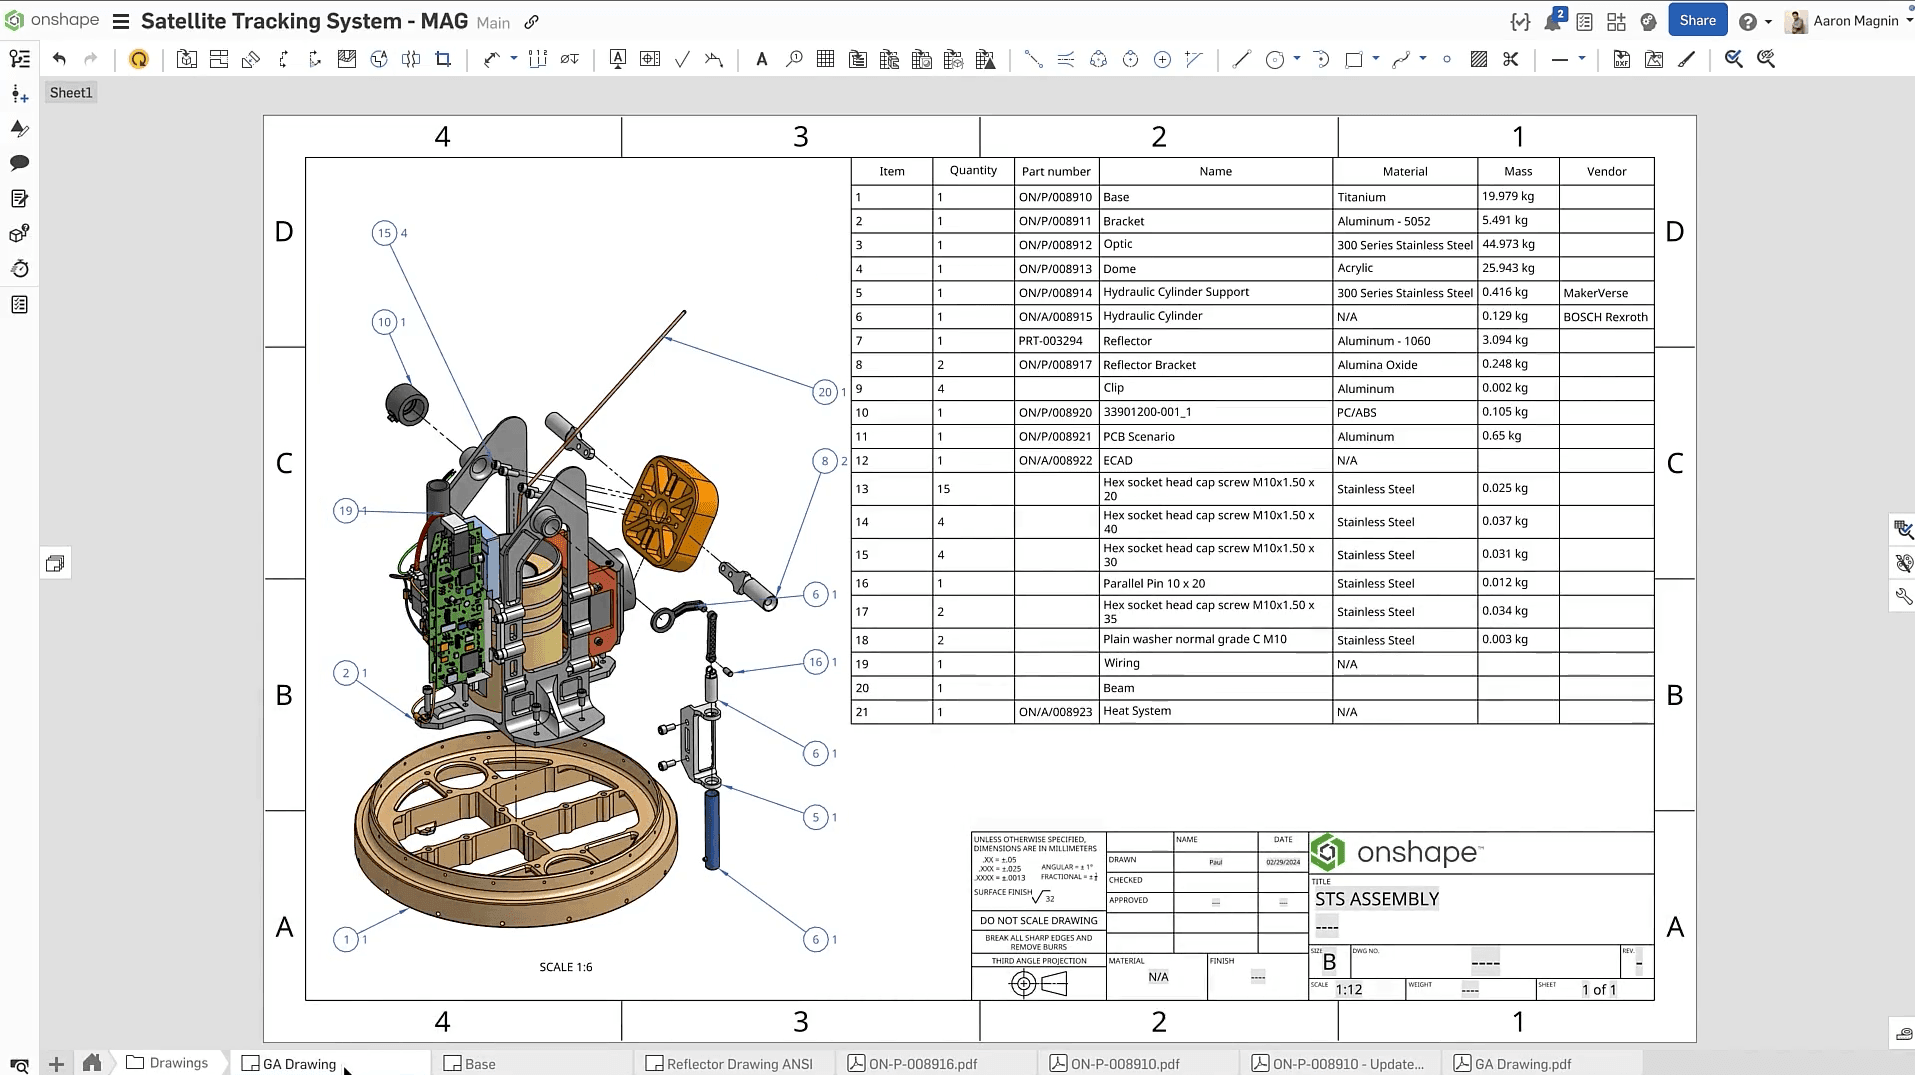Select the Geometric tolerance frame tool
The width and height of the screenshot is (1915, 1075).
tap(650, 59)
